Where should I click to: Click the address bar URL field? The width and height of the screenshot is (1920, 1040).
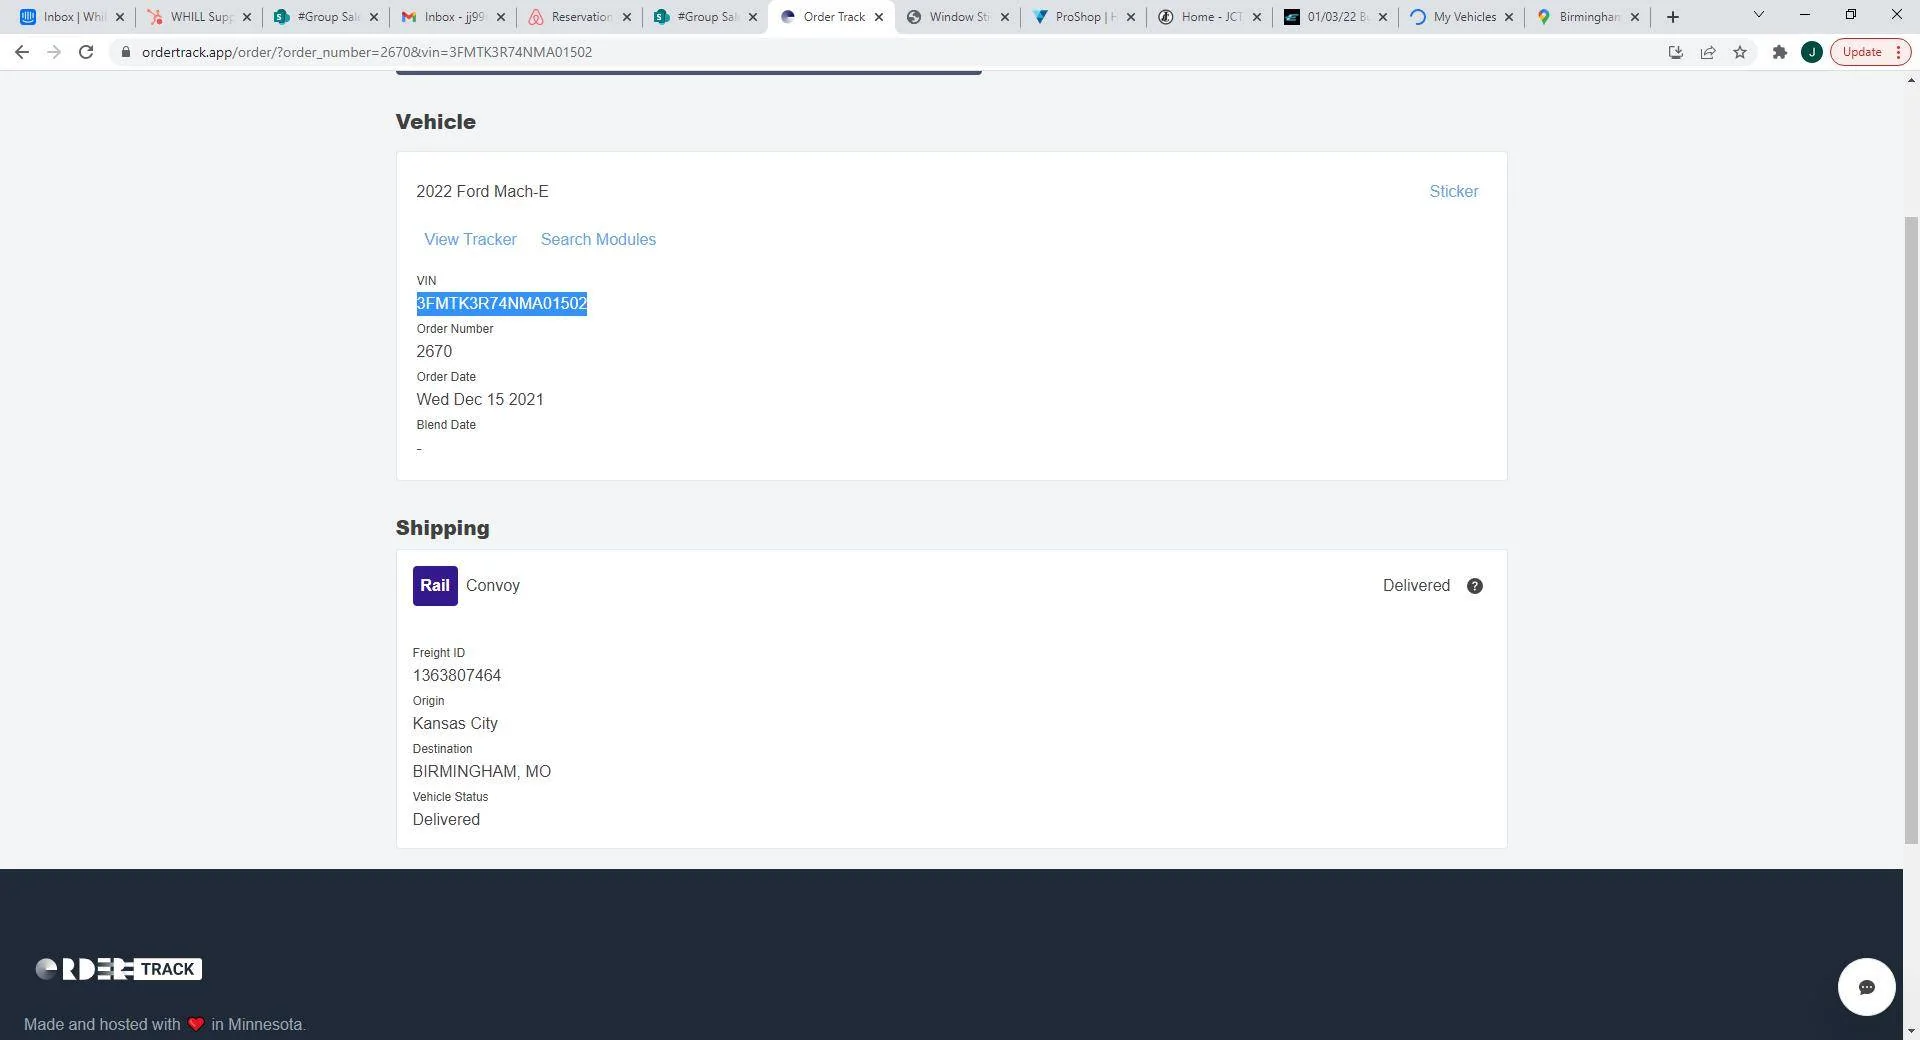click(x=880, y=52)
